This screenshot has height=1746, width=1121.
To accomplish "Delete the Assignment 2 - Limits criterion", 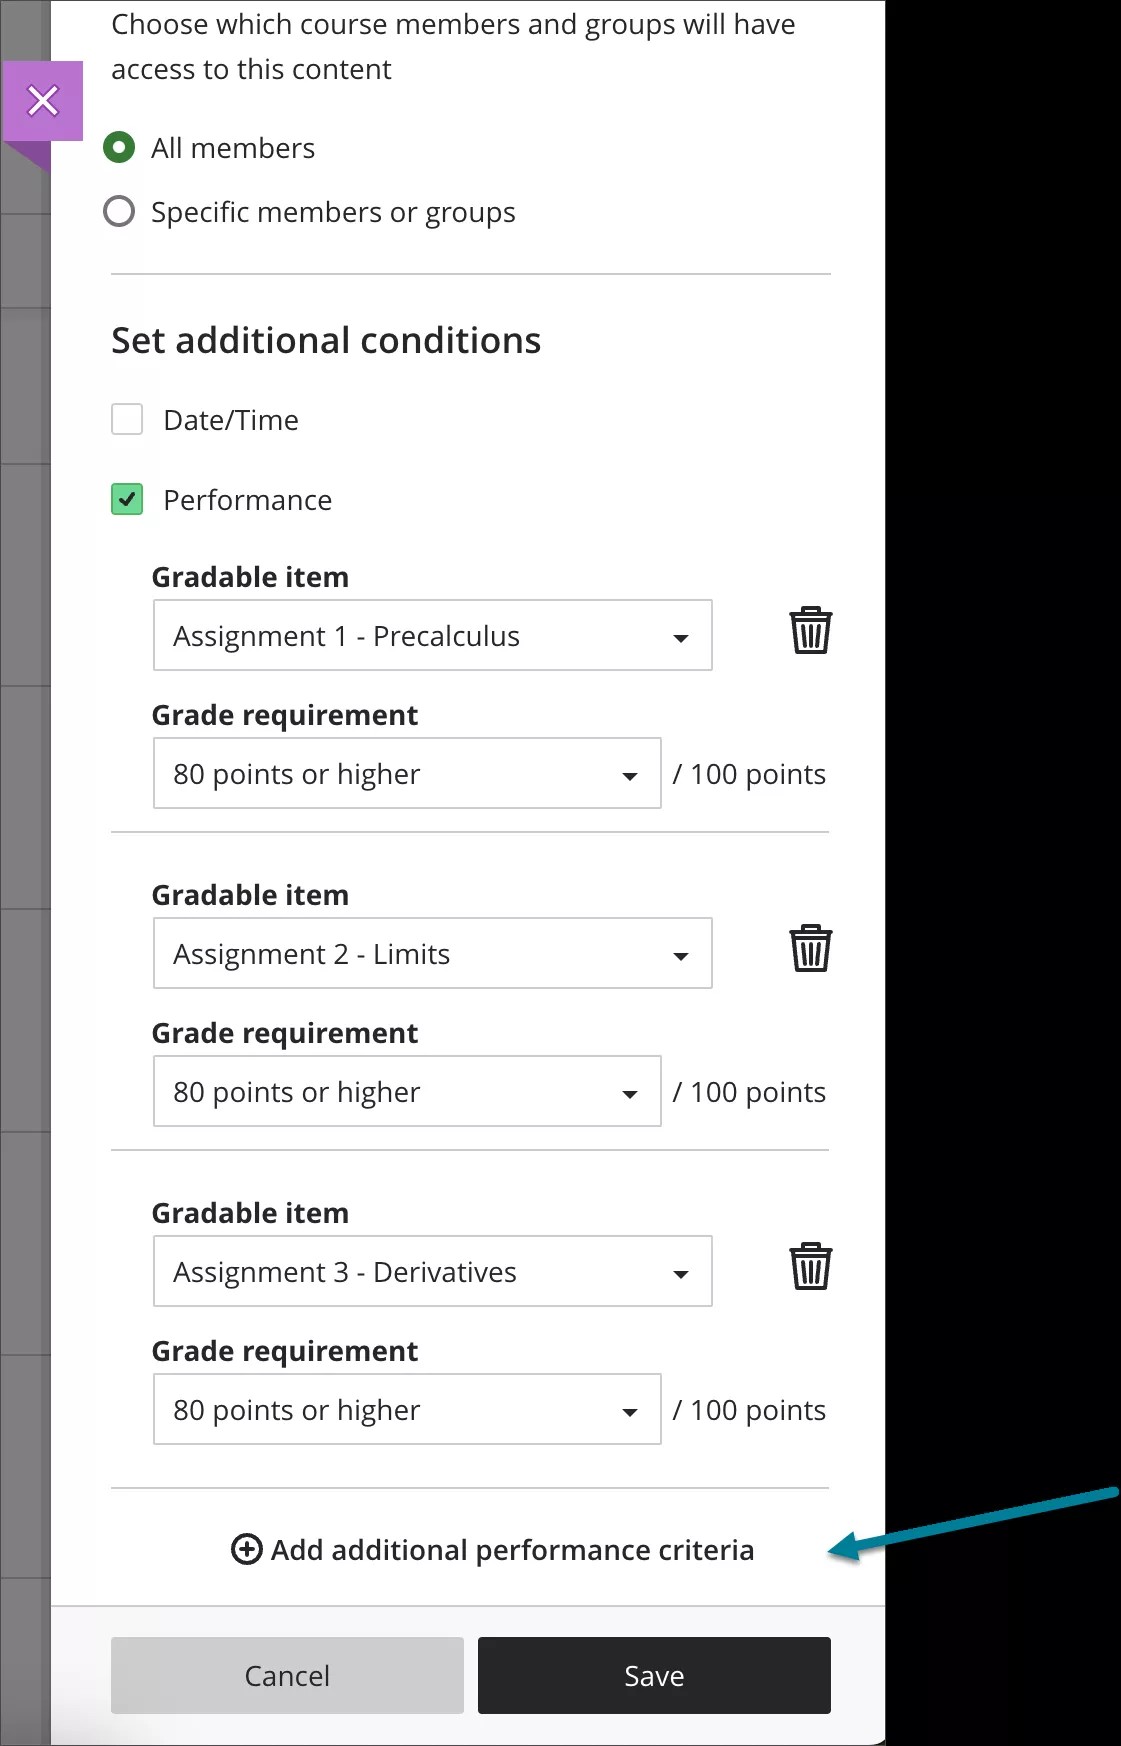I will pos(810,949).
